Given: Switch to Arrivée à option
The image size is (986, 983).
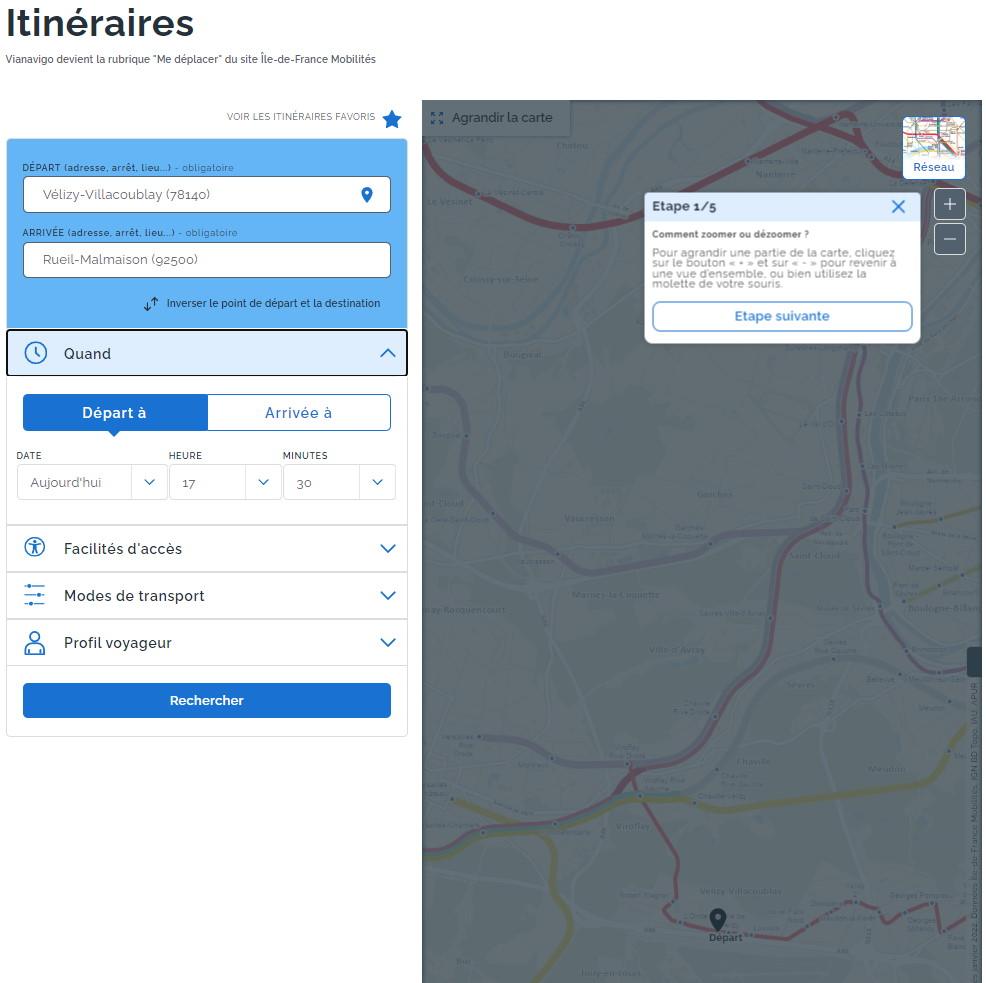Looking at the screenshot, I should [x=298, y=413].
